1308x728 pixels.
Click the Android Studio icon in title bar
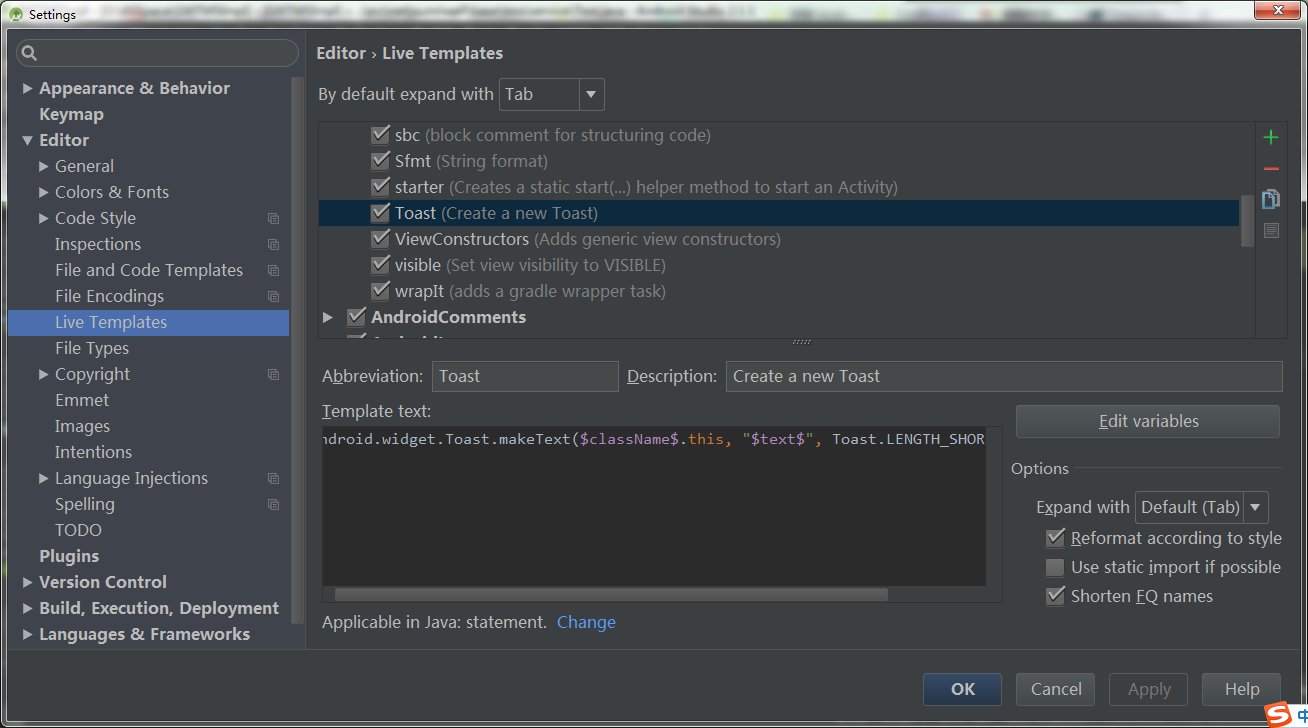click(16, 14)
